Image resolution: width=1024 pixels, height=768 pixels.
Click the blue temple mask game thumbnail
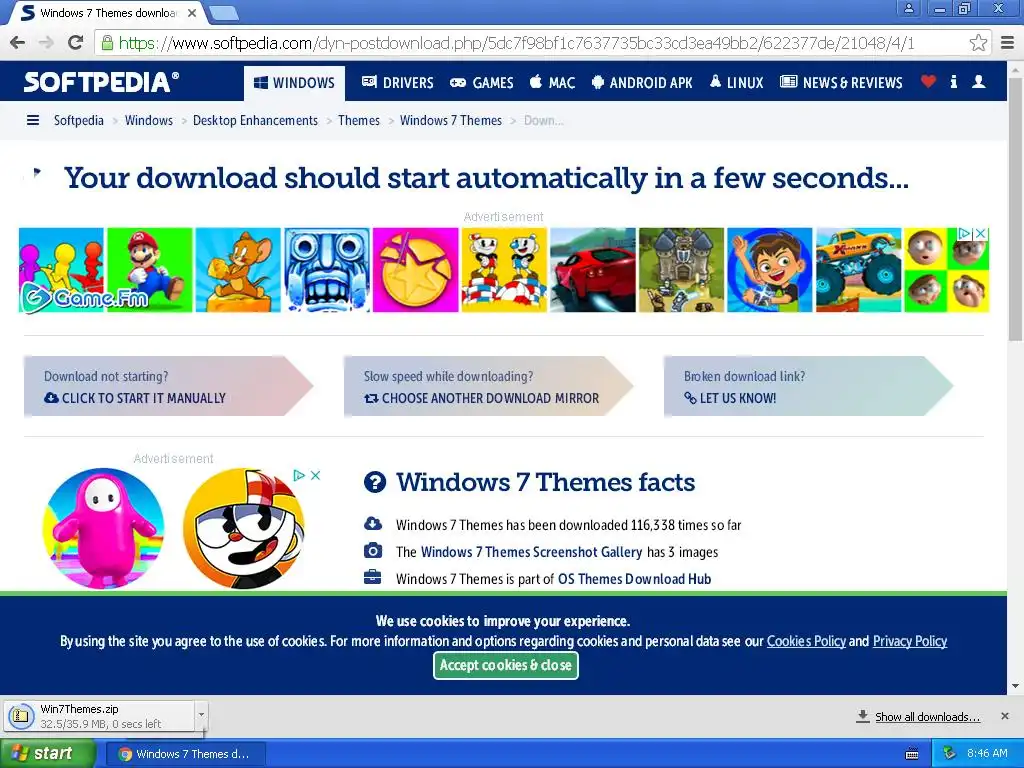[327, 270]
